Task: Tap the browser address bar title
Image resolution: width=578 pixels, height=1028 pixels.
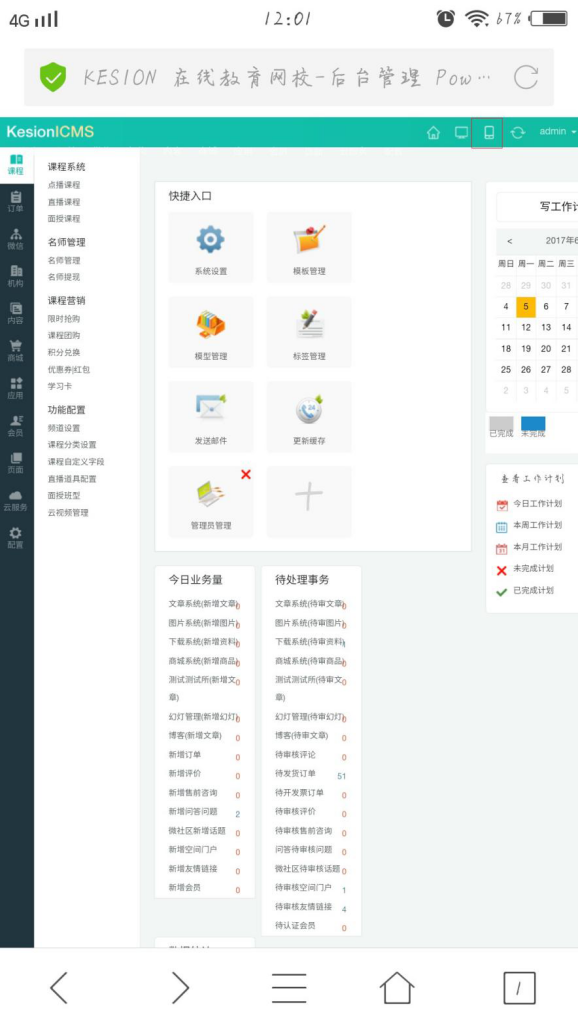Action: point(286,77)
